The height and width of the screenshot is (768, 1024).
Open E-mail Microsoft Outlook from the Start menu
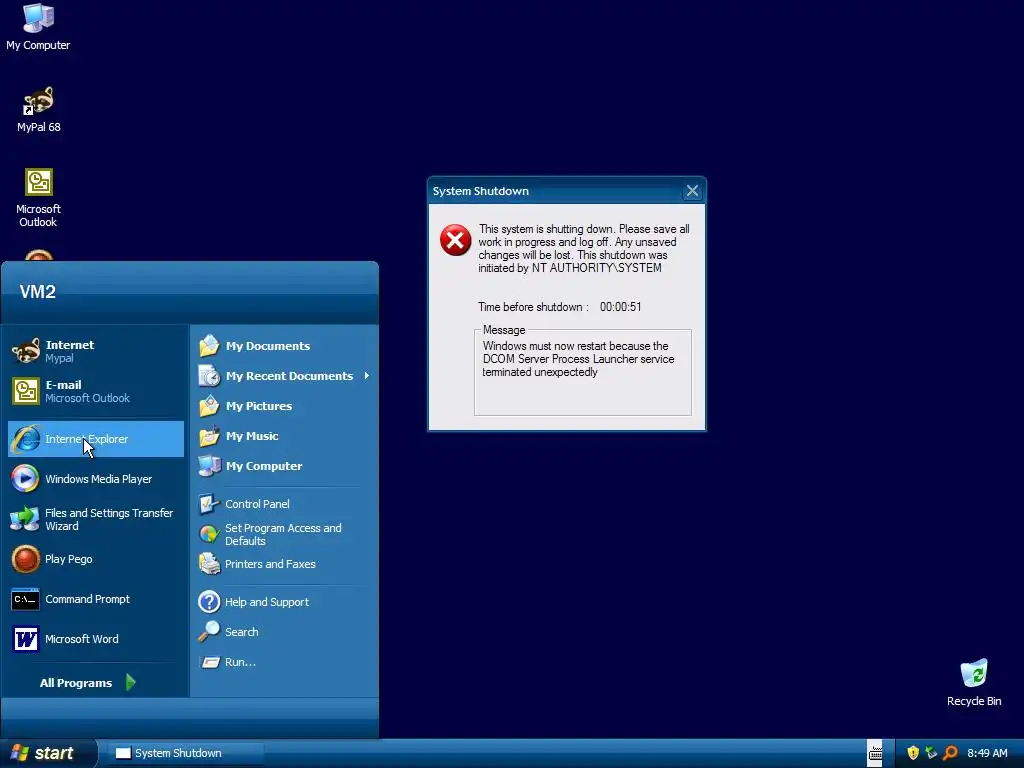pyautogui.click(x=96, y=391)
